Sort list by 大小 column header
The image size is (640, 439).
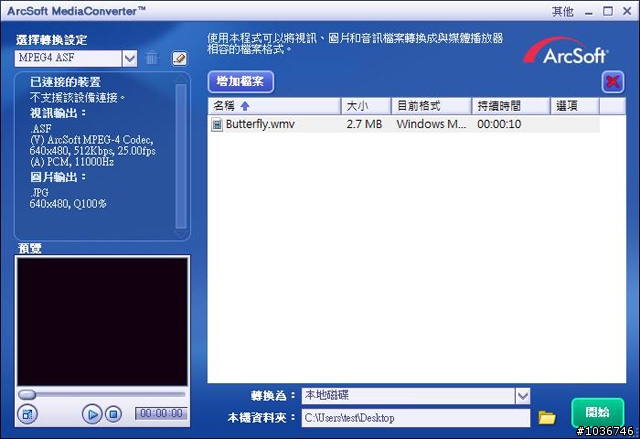coord(366,106)
